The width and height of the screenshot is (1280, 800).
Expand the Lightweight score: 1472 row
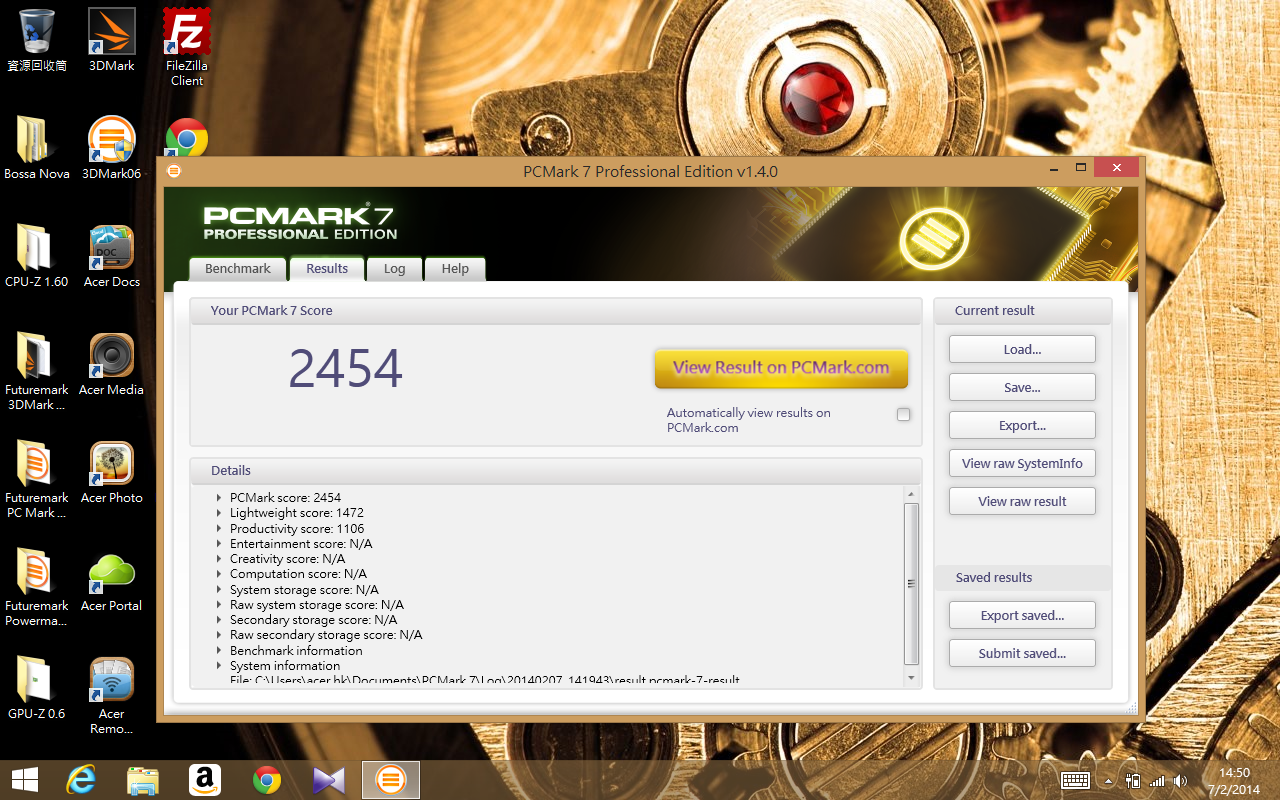219,513
